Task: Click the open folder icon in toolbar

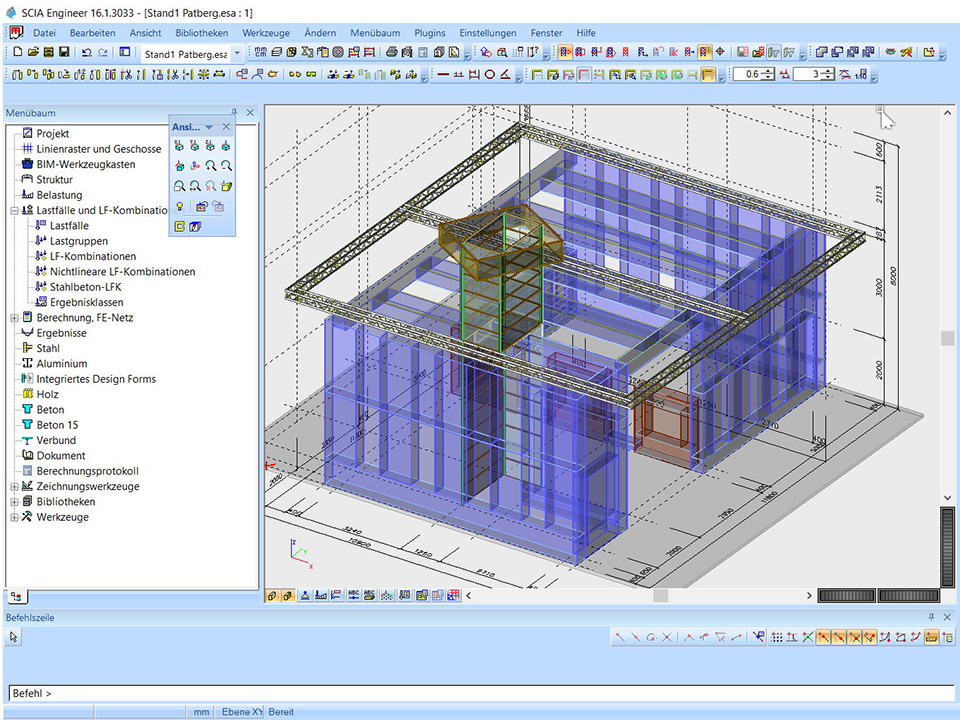Action: 32,52
